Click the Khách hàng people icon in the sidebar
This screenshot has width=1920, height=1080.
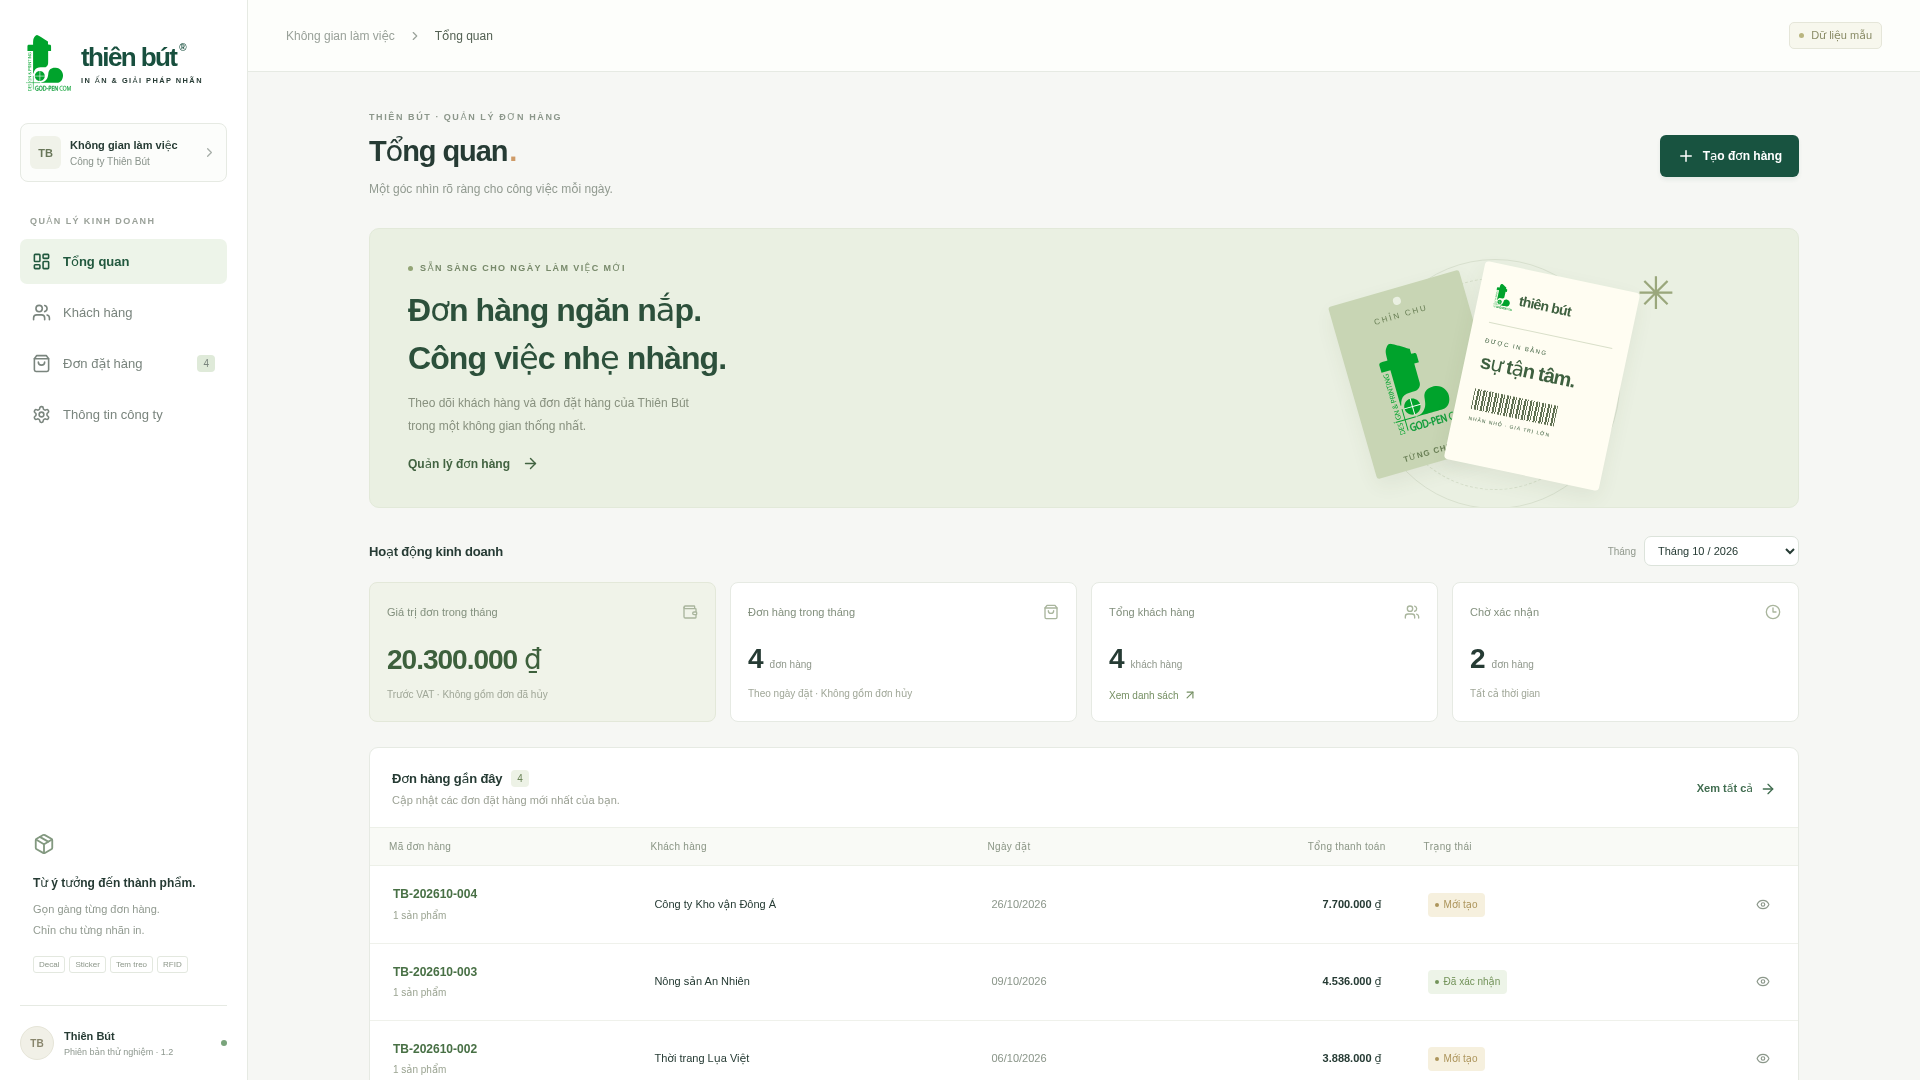(41, 313)
